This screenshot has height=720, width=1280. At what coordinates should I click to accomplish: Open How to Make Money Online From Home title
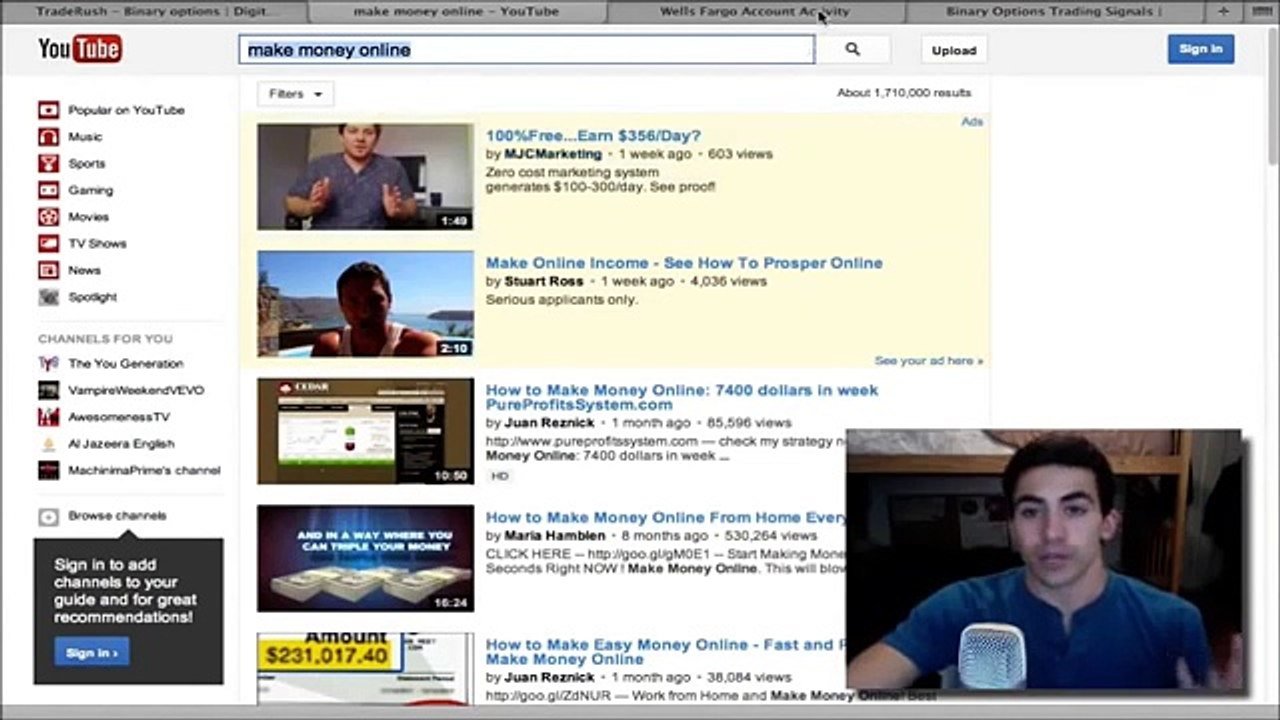[666, 517]
